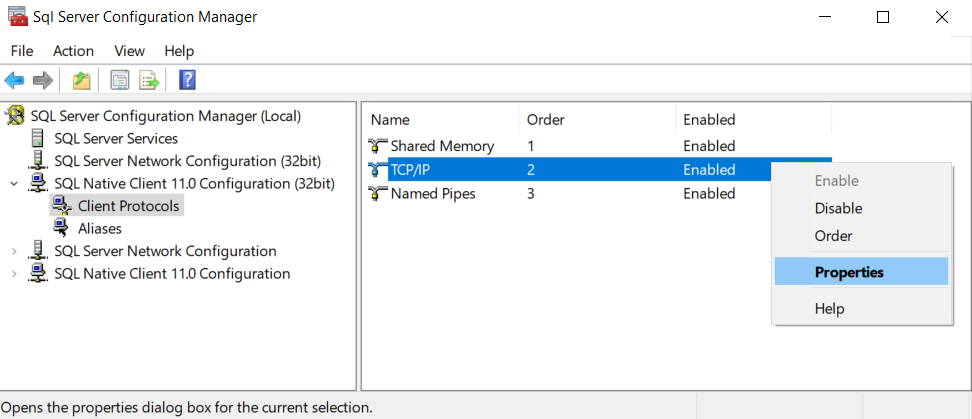Expand the SQL Native Client 11.0 Configuration node

14,273
